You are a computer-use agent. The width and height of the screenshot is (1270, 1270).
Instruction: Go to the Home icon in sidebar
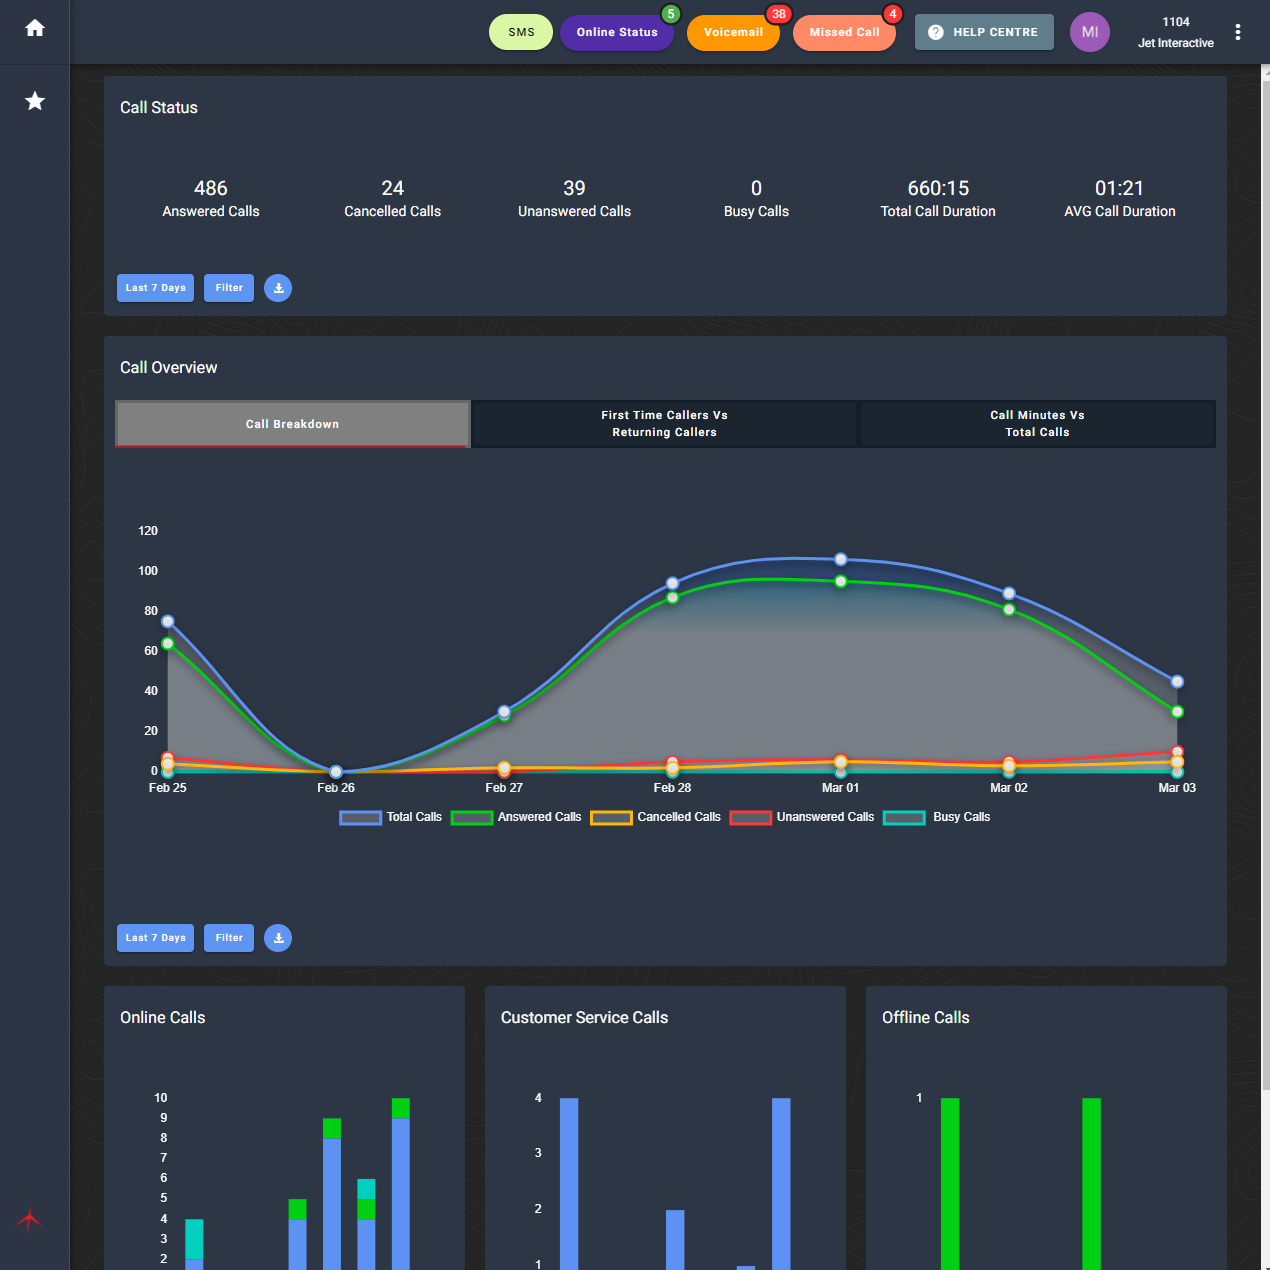click(35, 28)
